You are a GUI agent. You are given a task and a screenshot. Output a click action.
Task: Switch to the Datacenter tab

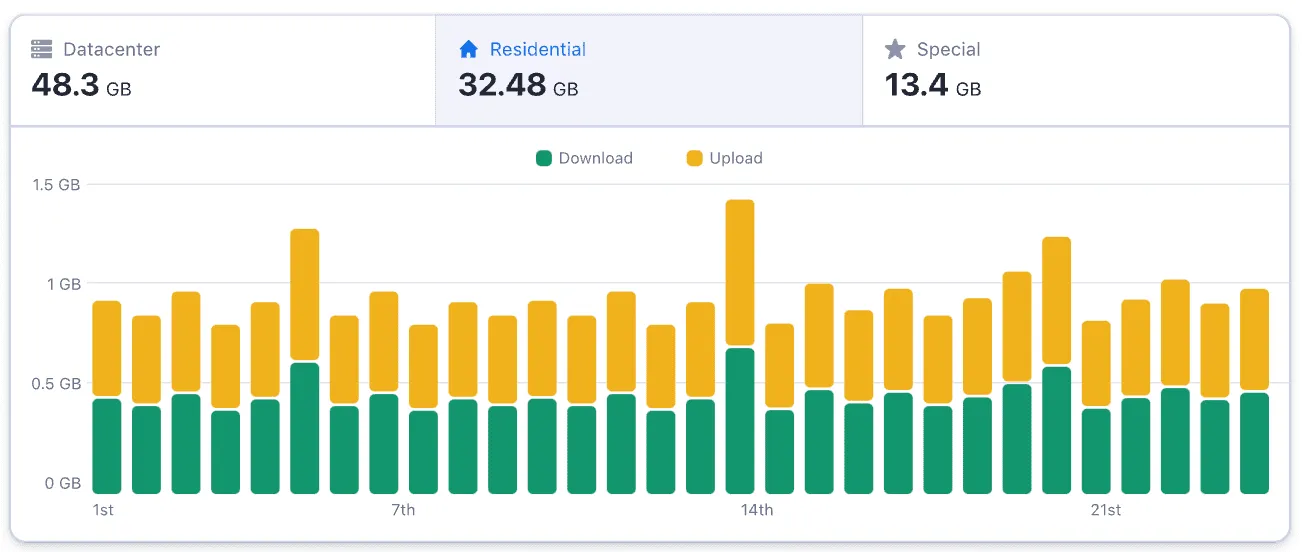(x=222, y=70)
